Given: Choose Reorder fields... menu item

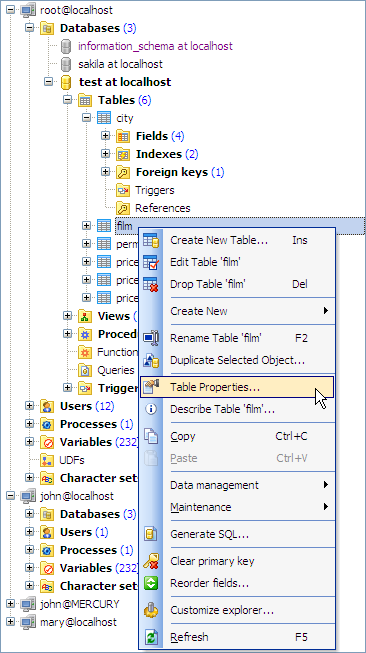Looking at the screenshot, I should click(x=237, y=583).
